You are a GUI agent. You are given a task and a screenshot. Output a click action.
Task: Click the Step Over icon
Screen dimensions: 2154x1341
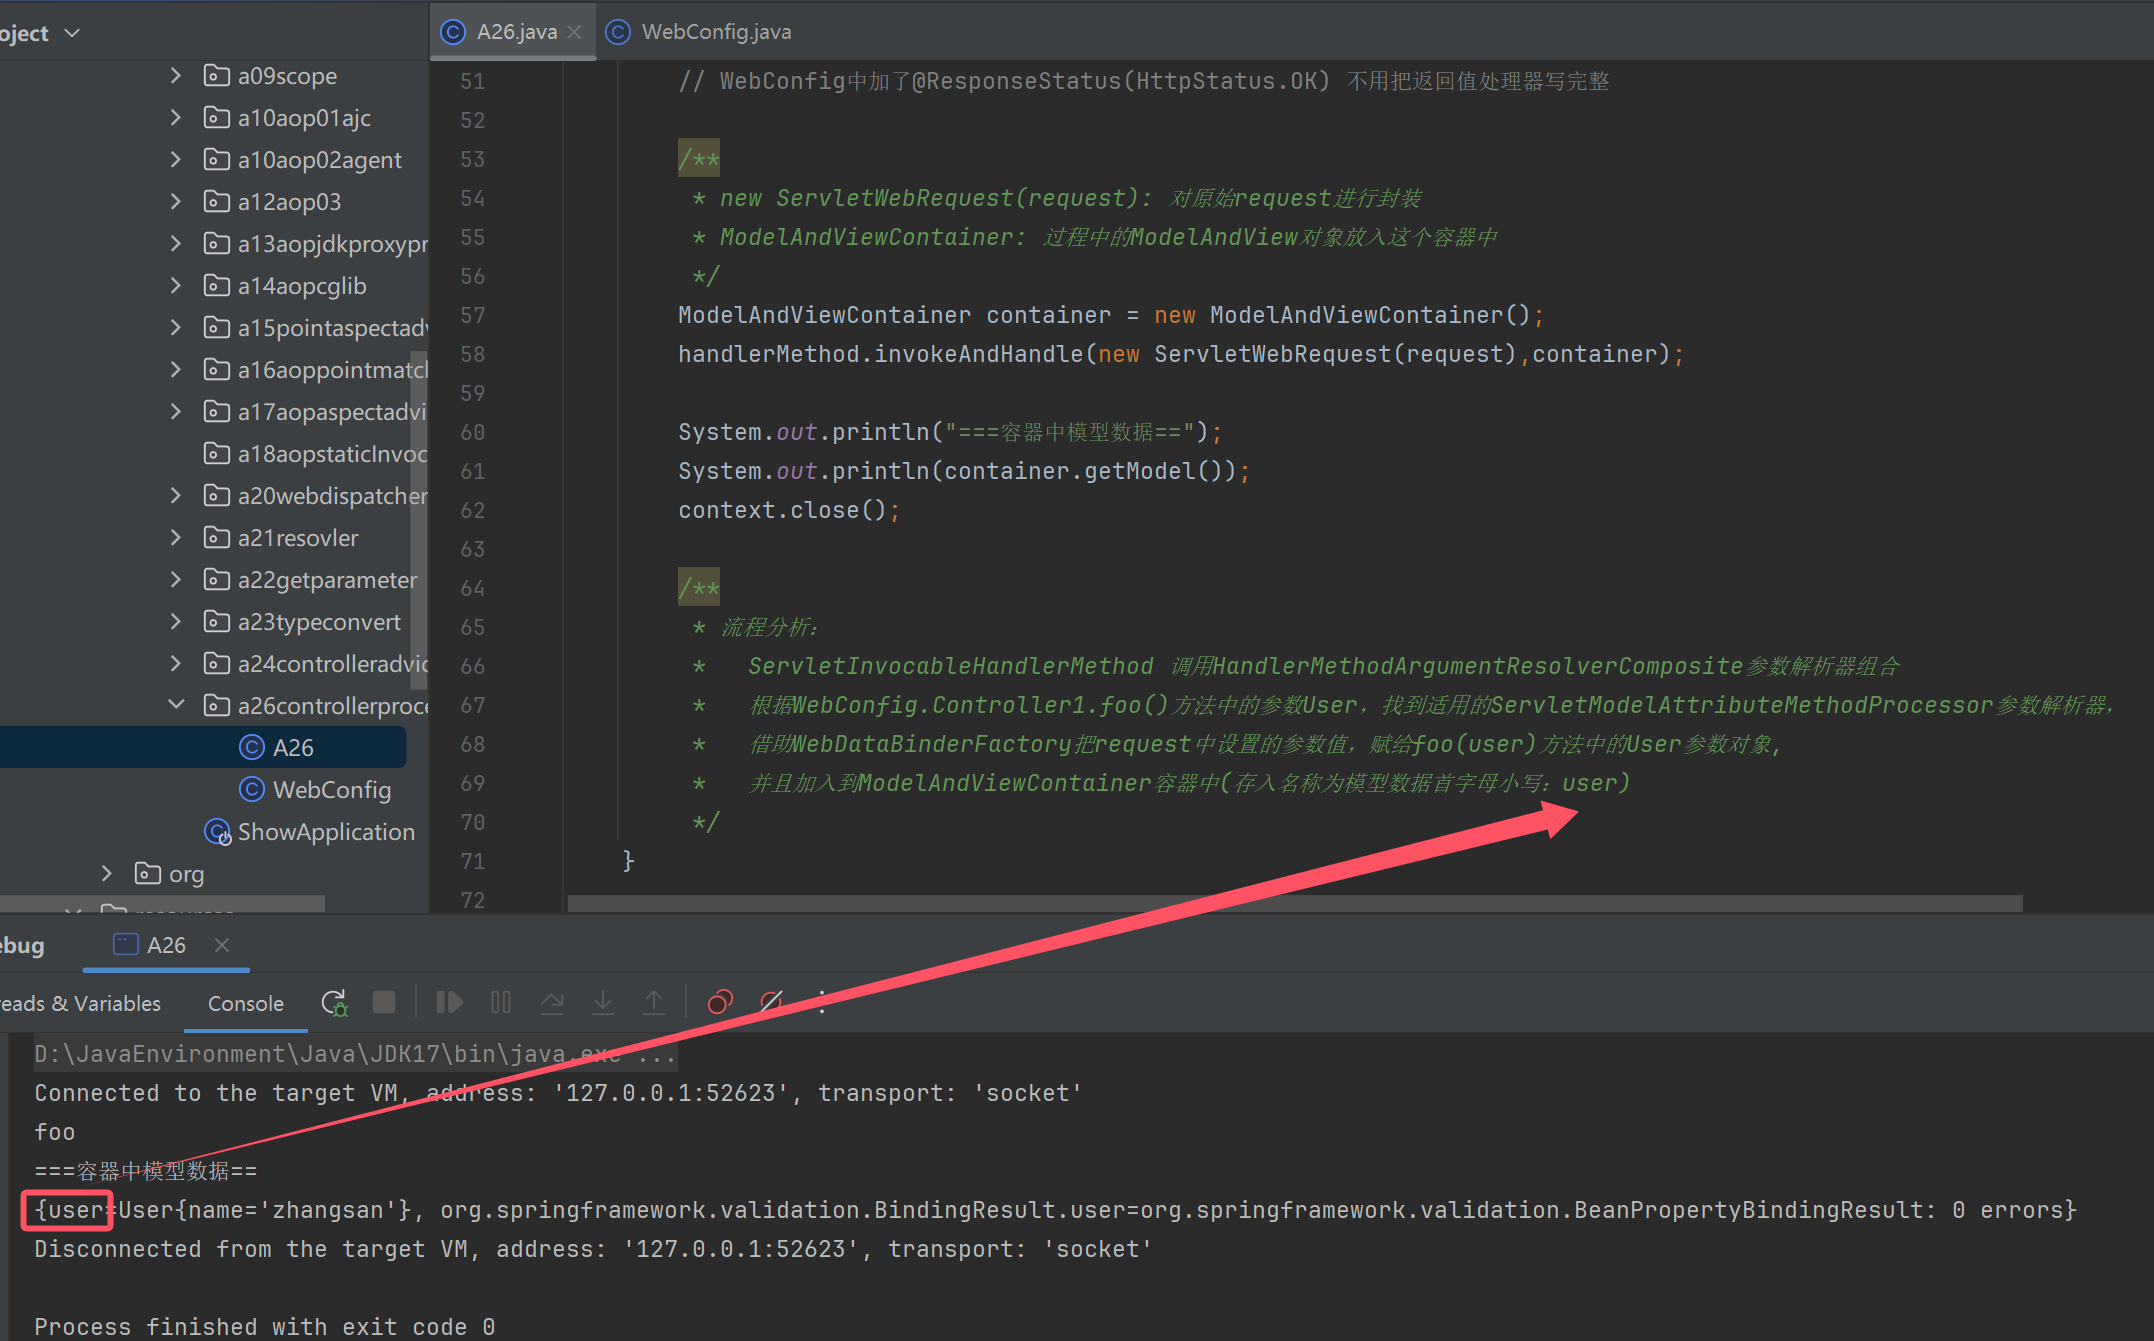point(552,1003)
